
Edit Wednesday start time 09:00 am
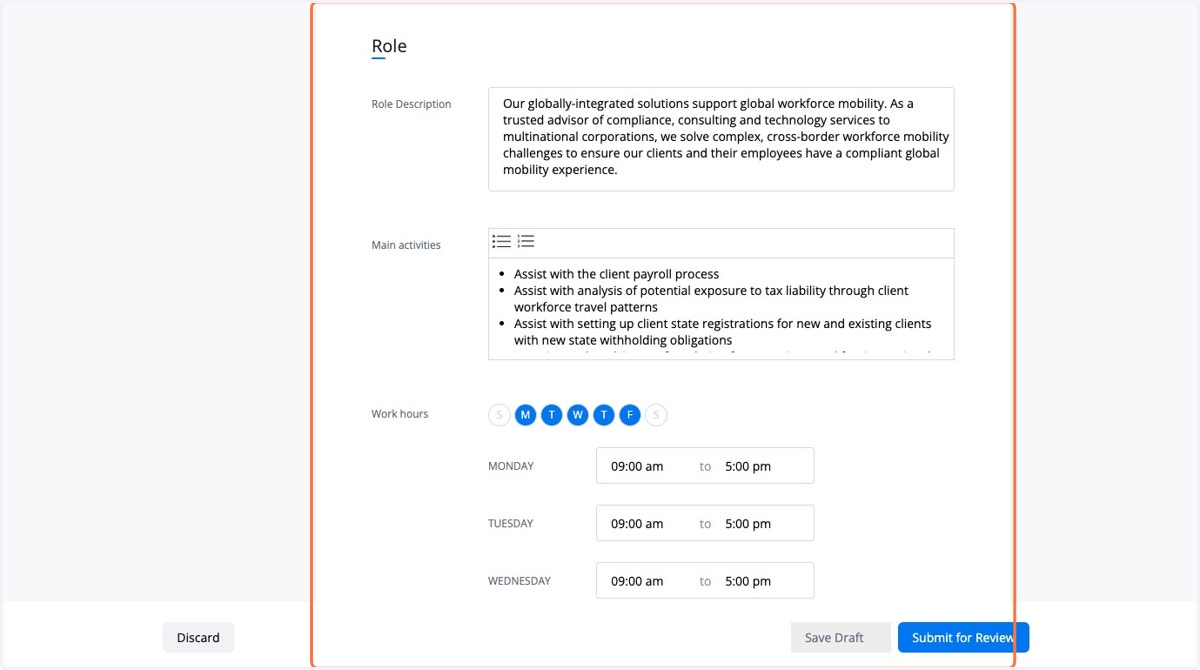(637, 581)
